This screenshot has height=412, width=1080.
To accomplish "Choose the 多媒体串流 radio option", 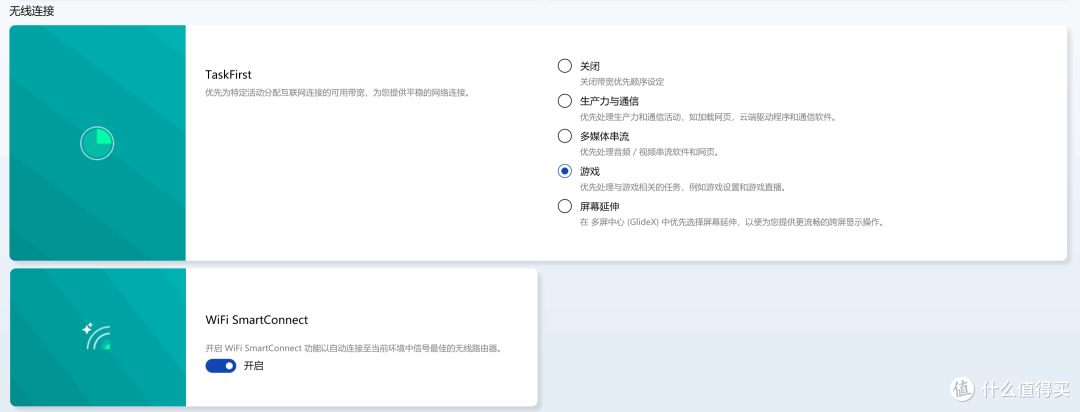I will click(x=565, y=136).
